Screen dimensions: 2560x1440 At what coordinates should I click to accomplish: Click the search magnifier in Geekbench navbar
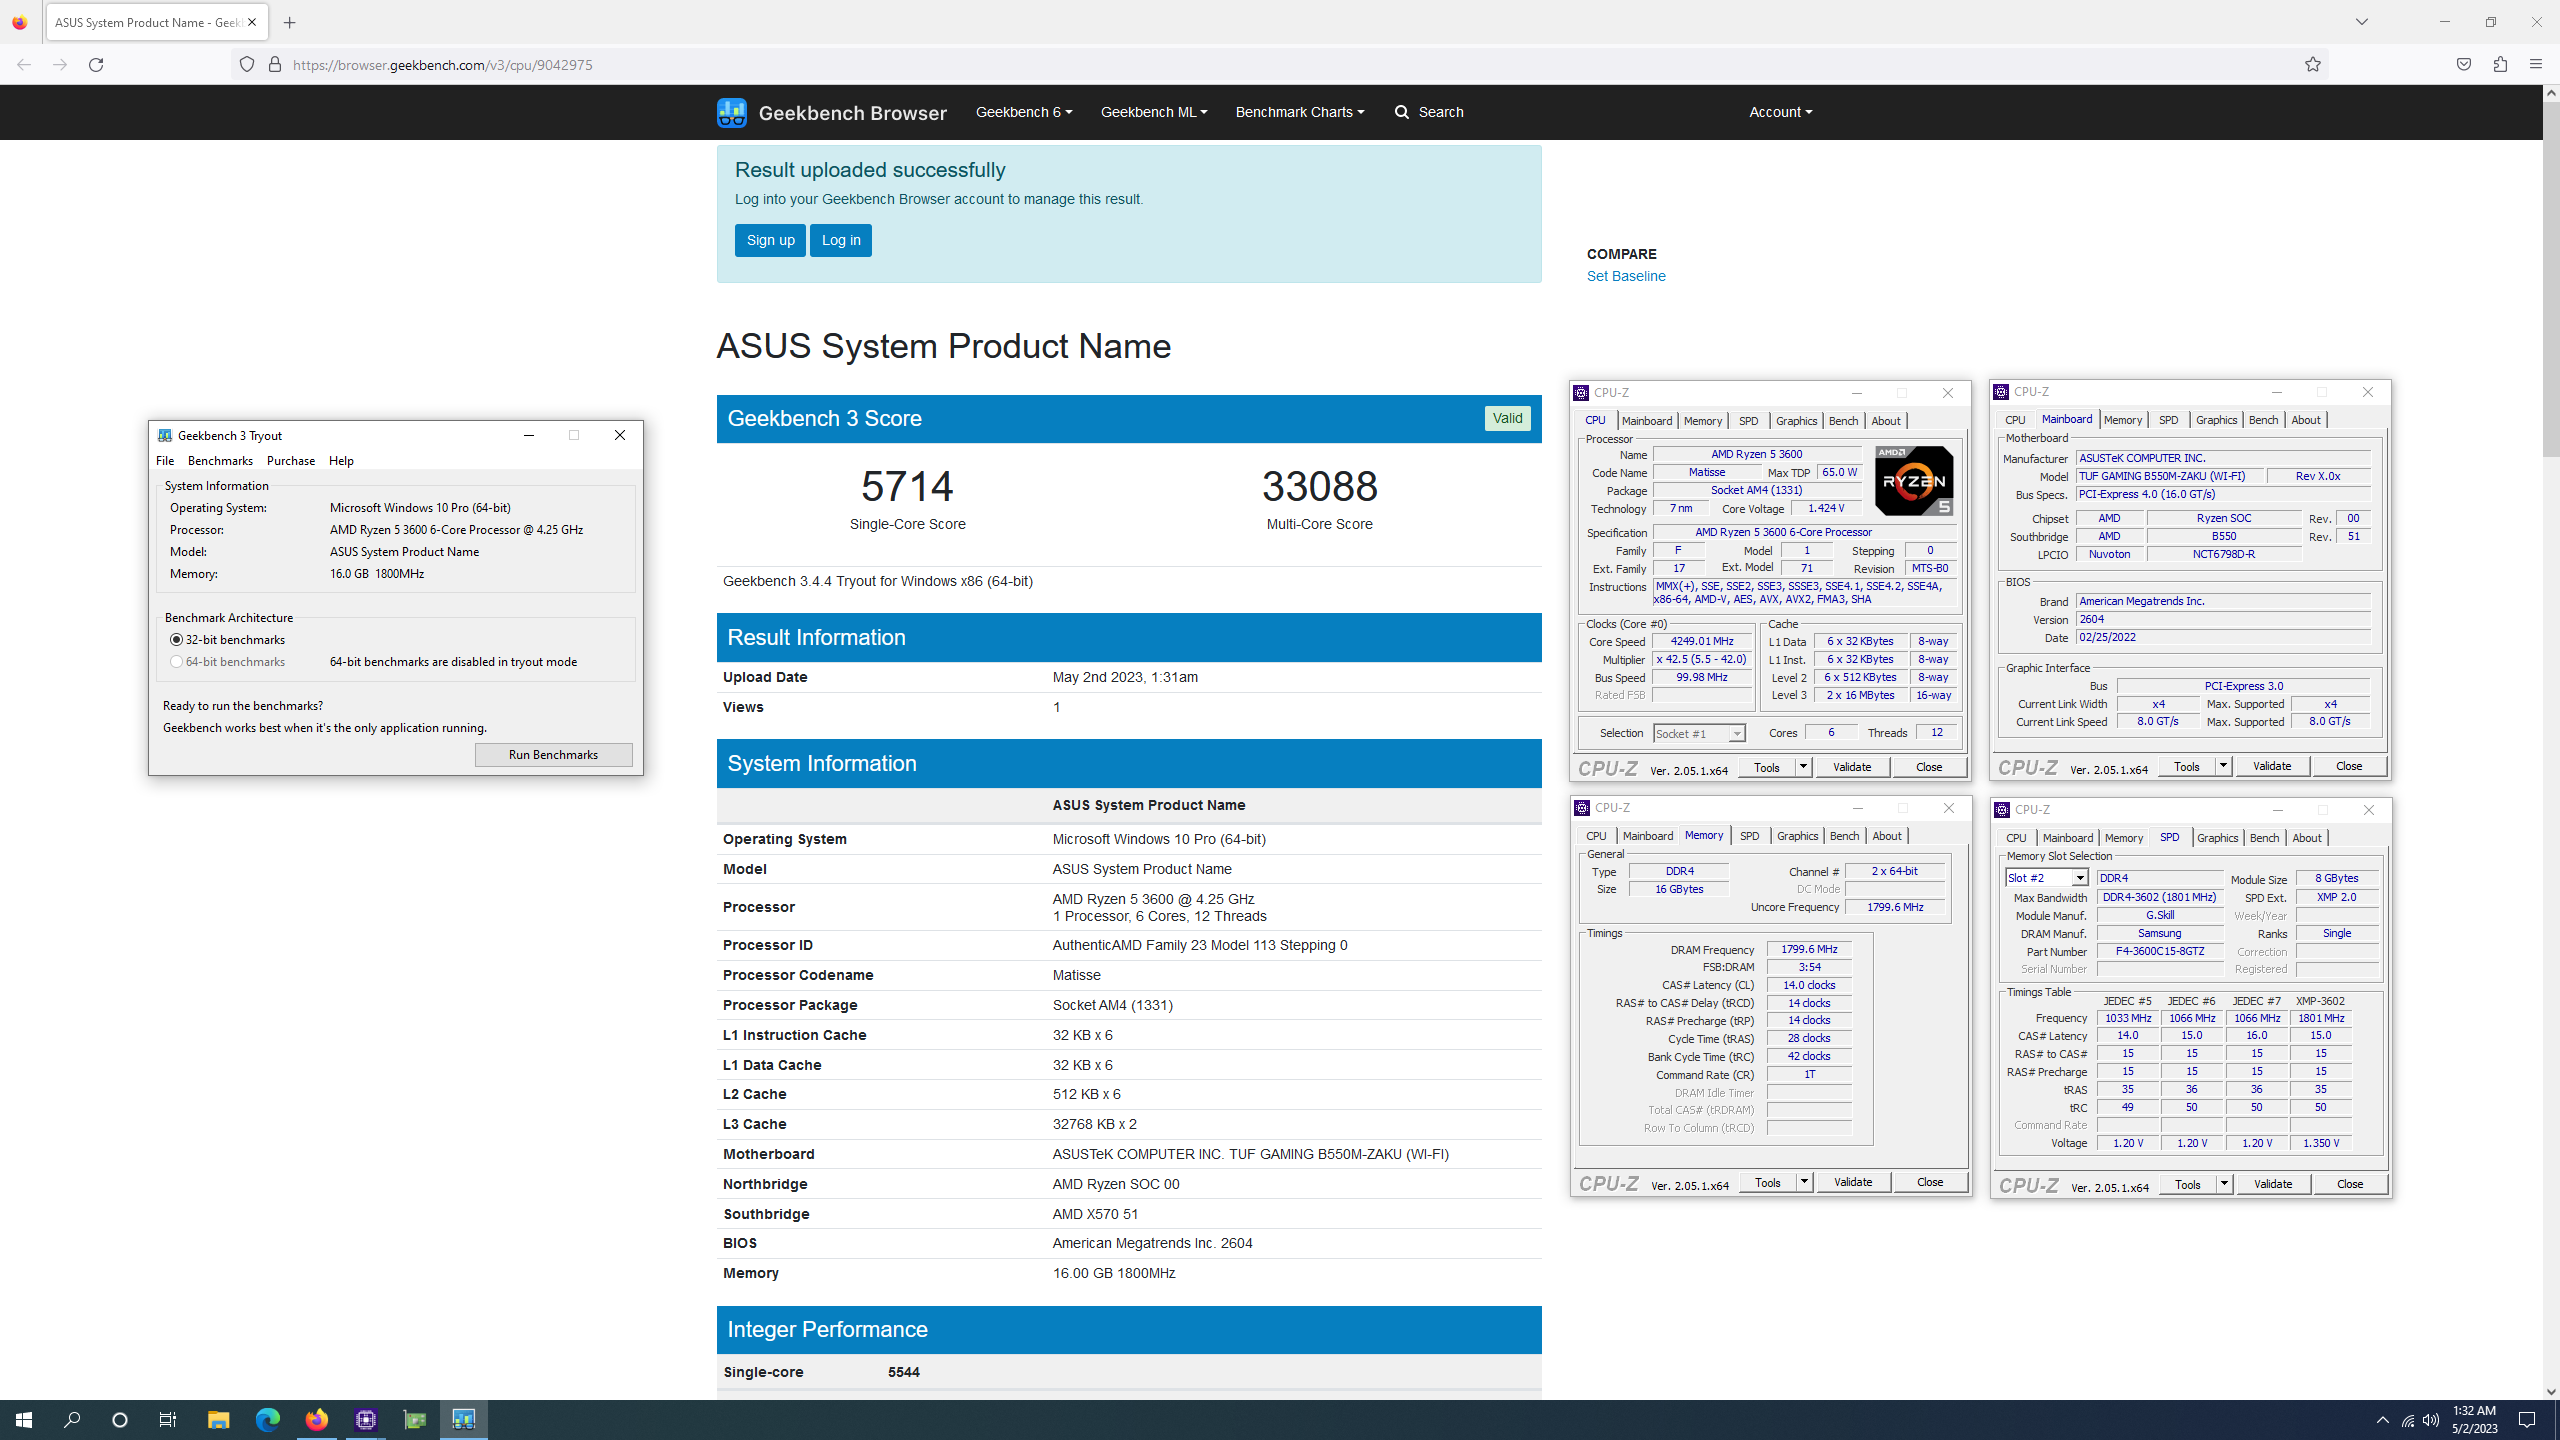(x=1402, y=112)
